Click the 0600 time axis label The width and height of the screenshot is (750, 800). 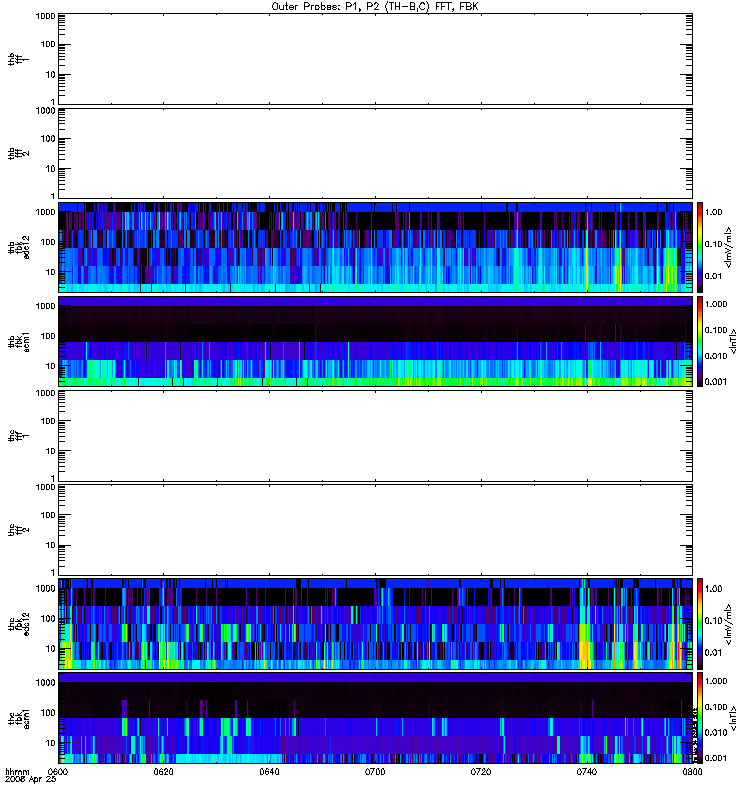[58, 772]
